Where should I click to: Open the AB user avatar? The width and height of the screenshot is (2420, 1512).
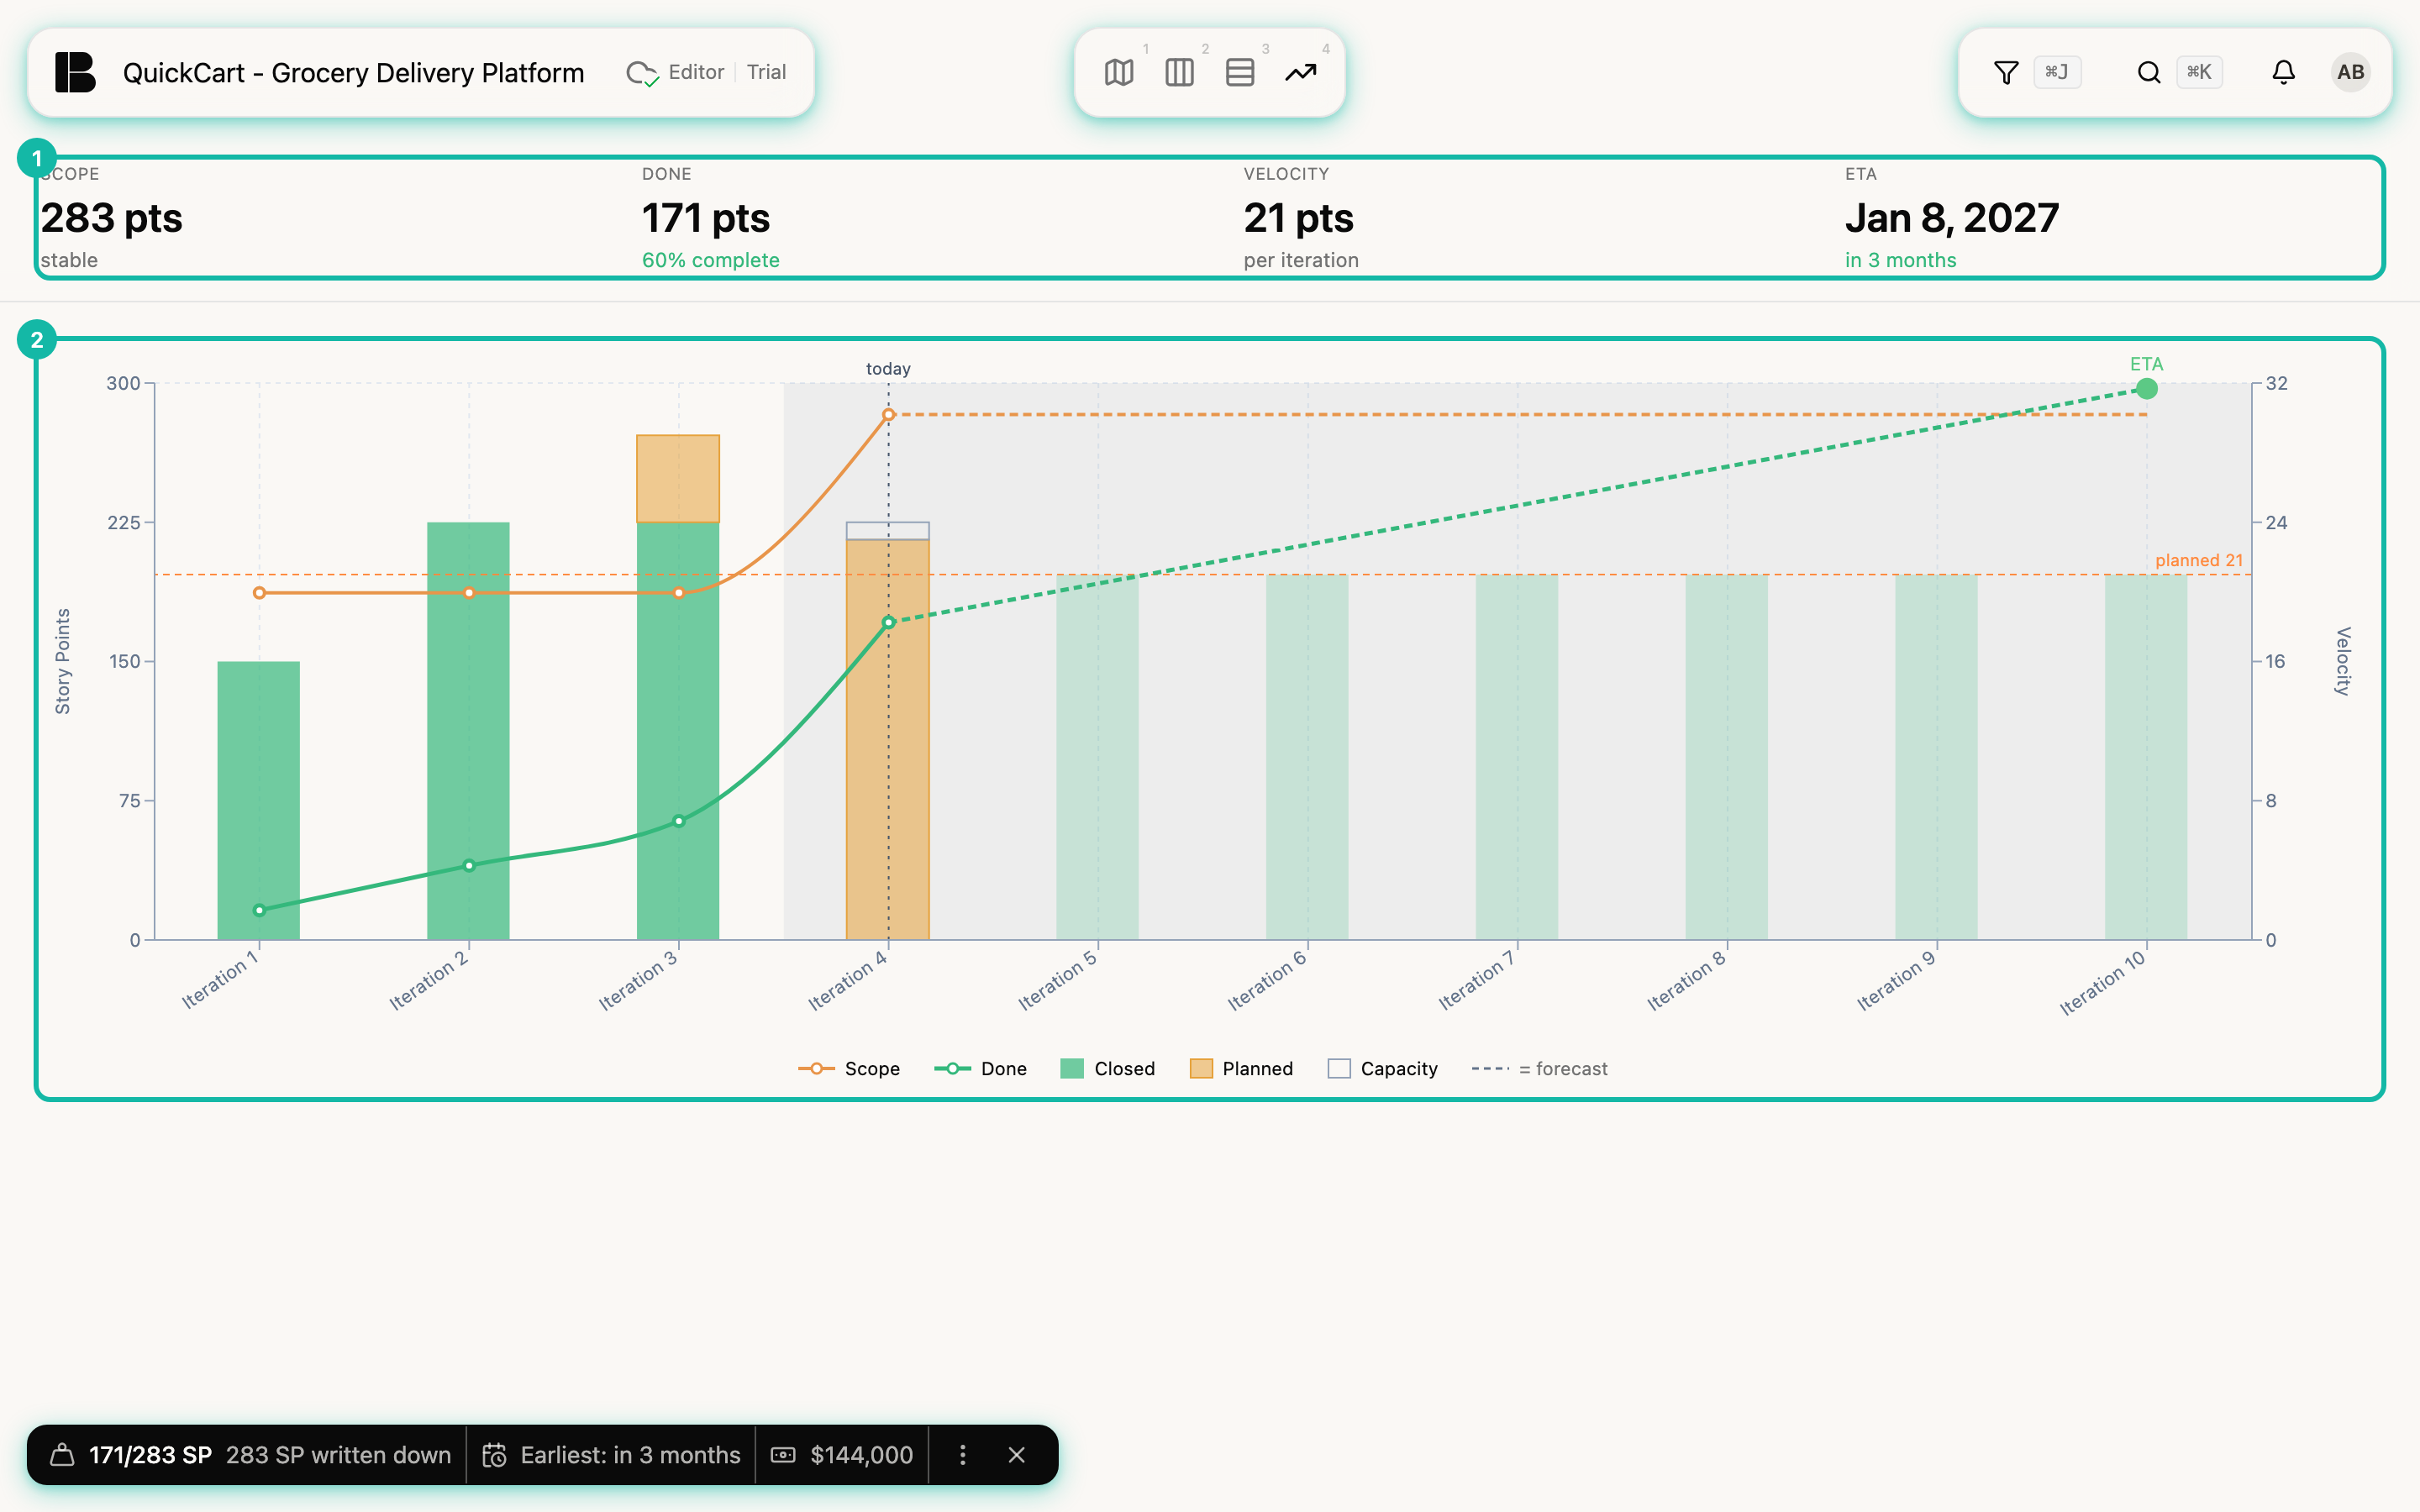point(2350,72)
